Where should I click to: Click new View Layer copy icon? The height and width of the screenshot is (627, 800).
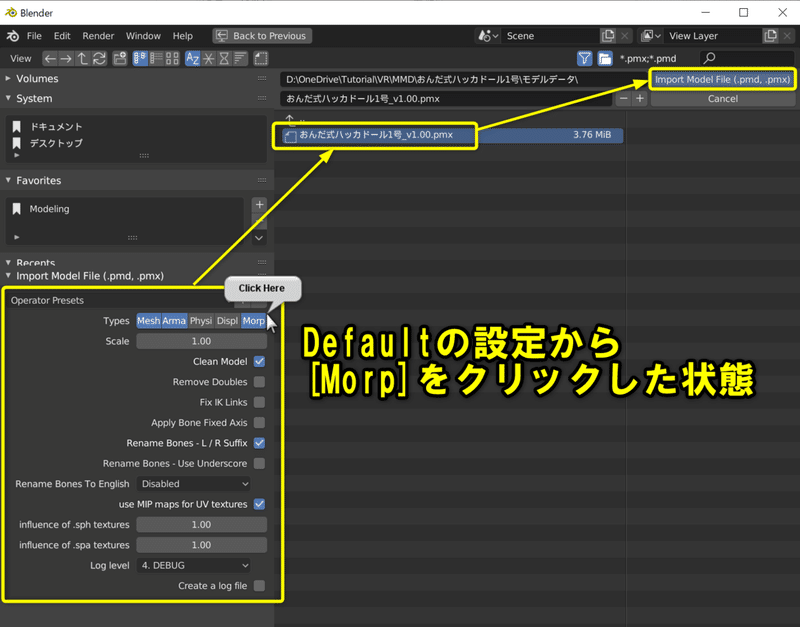[770, 36]
